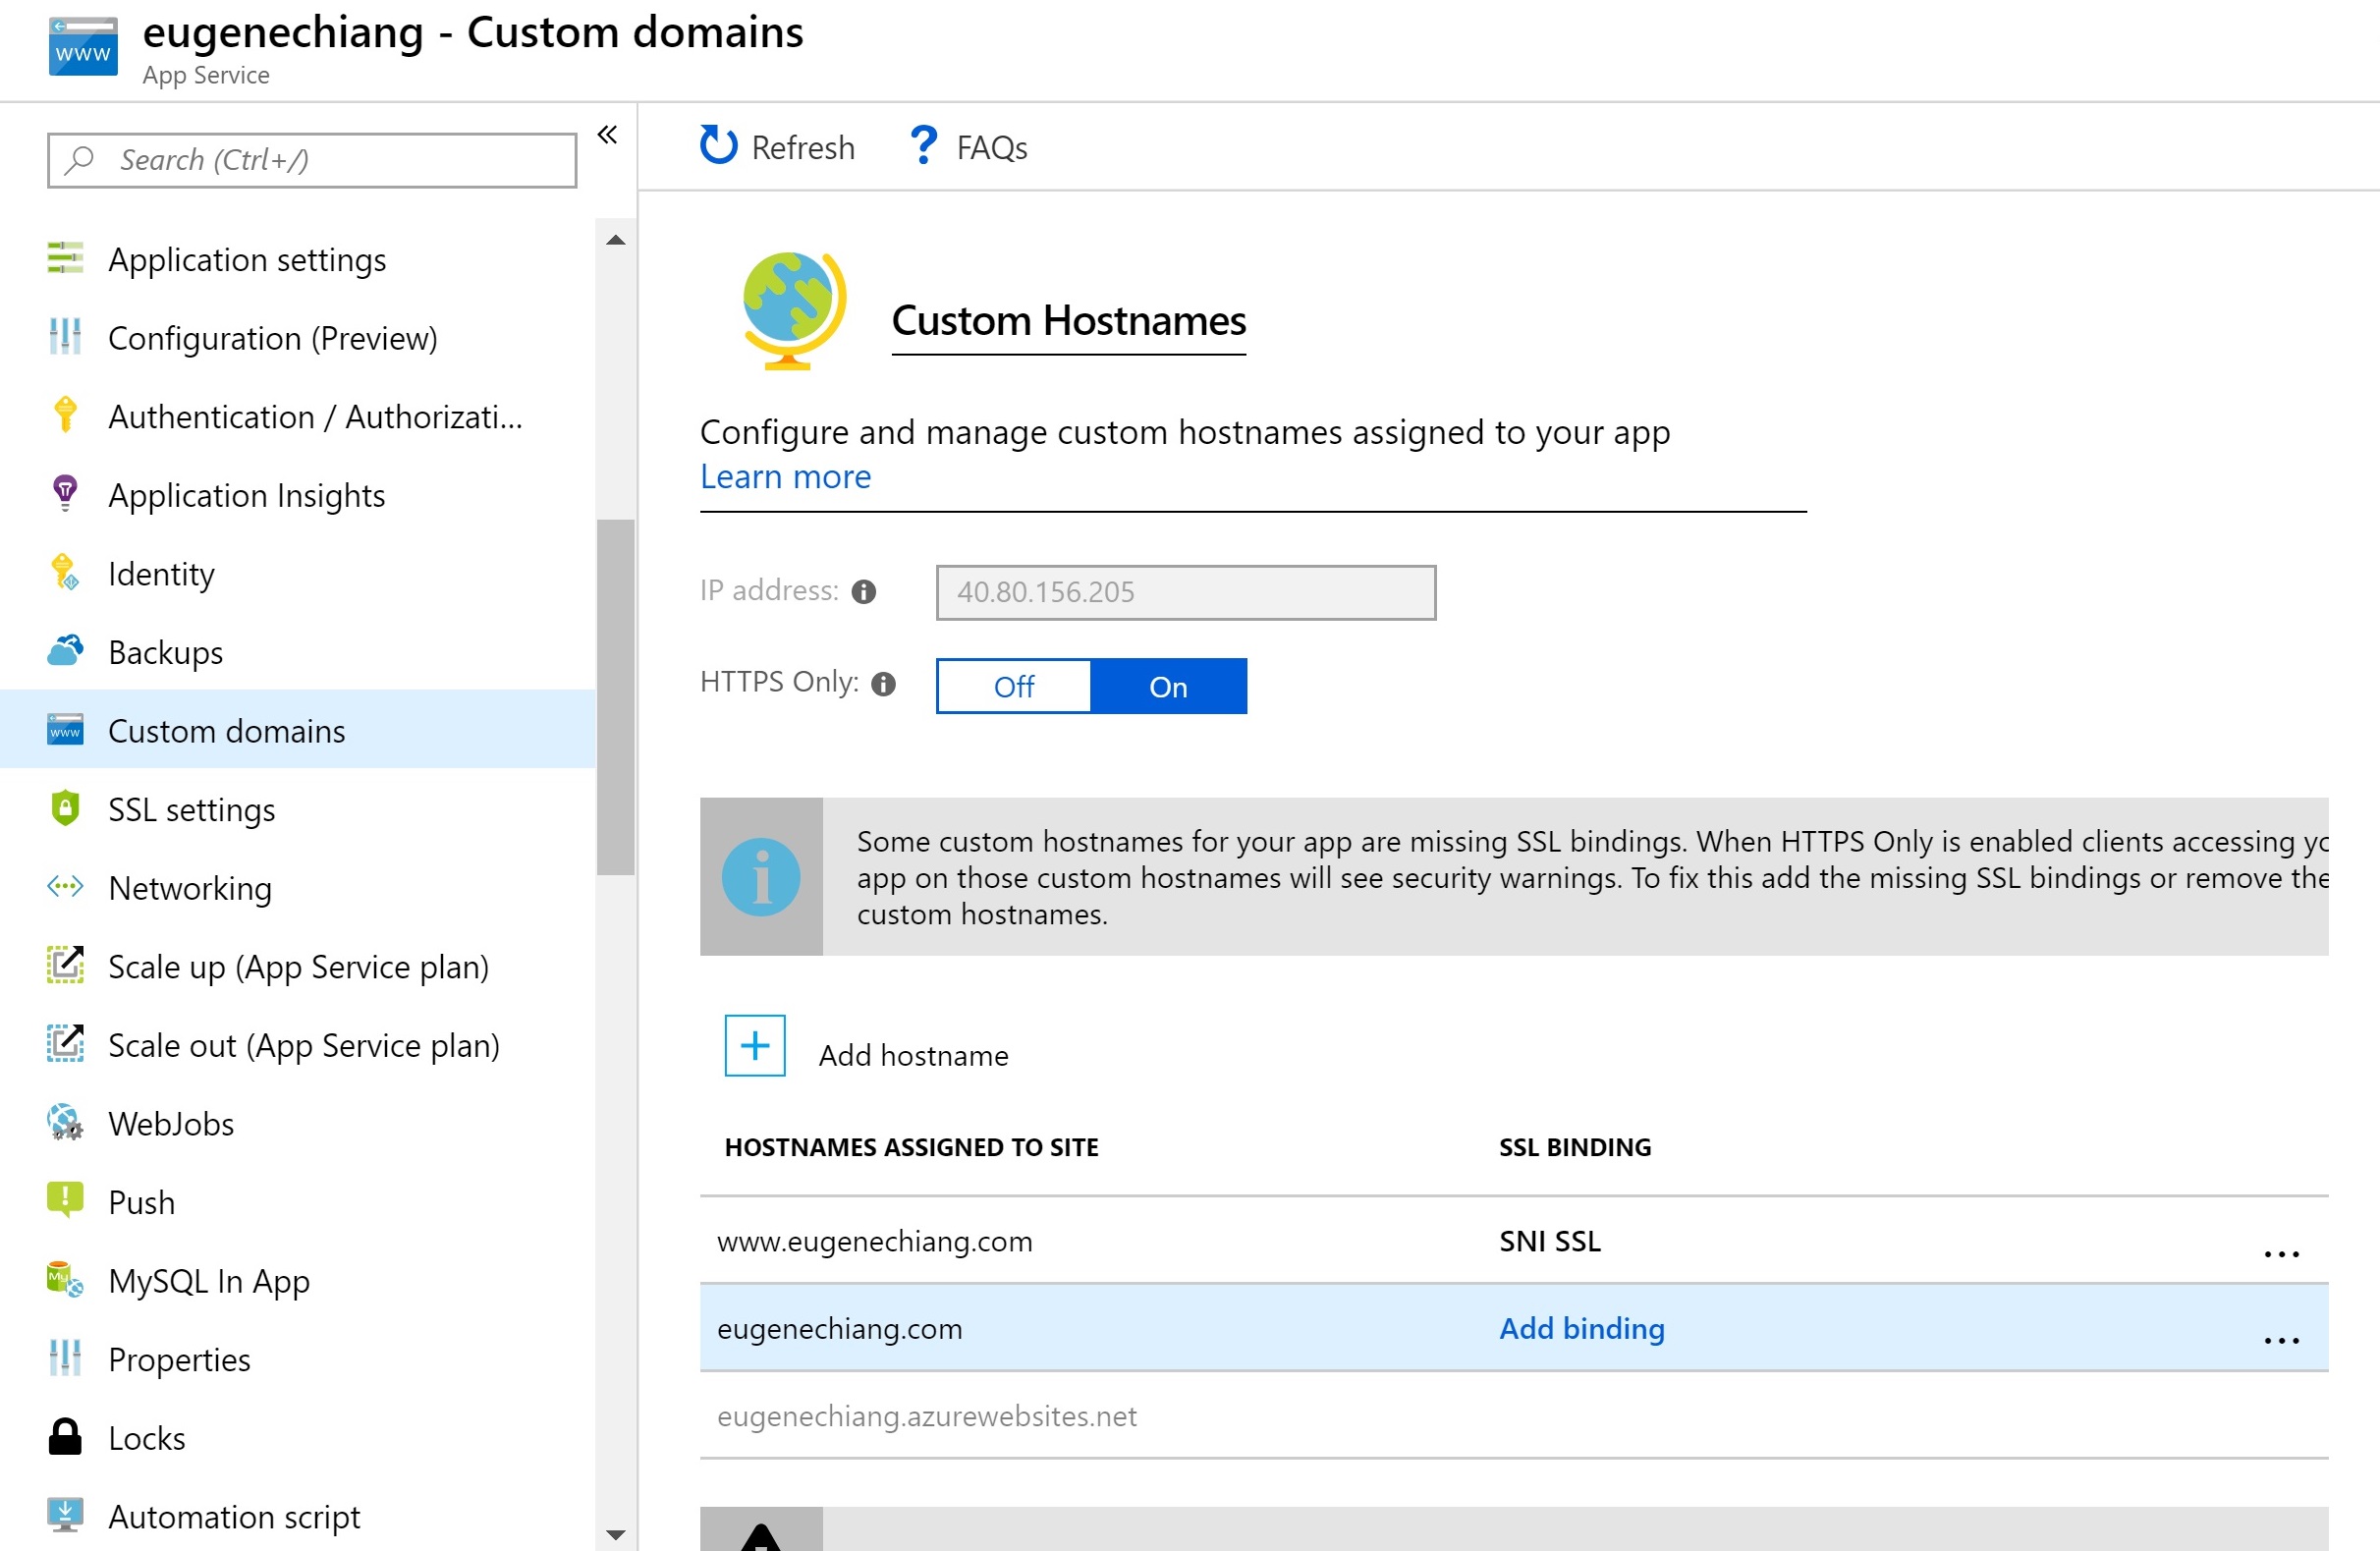Open Application settings menu item

(298, 259)
